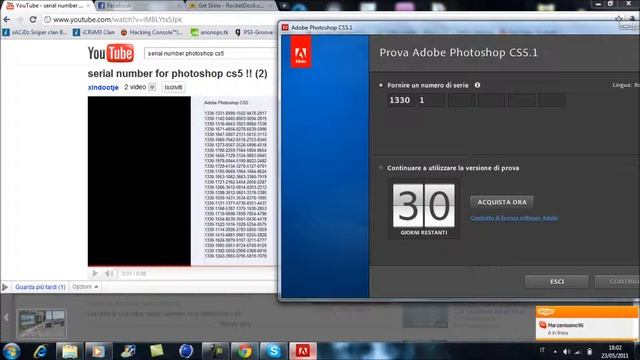Open the 'PS3-Groove' bookmark
Image resolution: width=640 pixels, height=360 pixels.
click(x=254, y=32)
